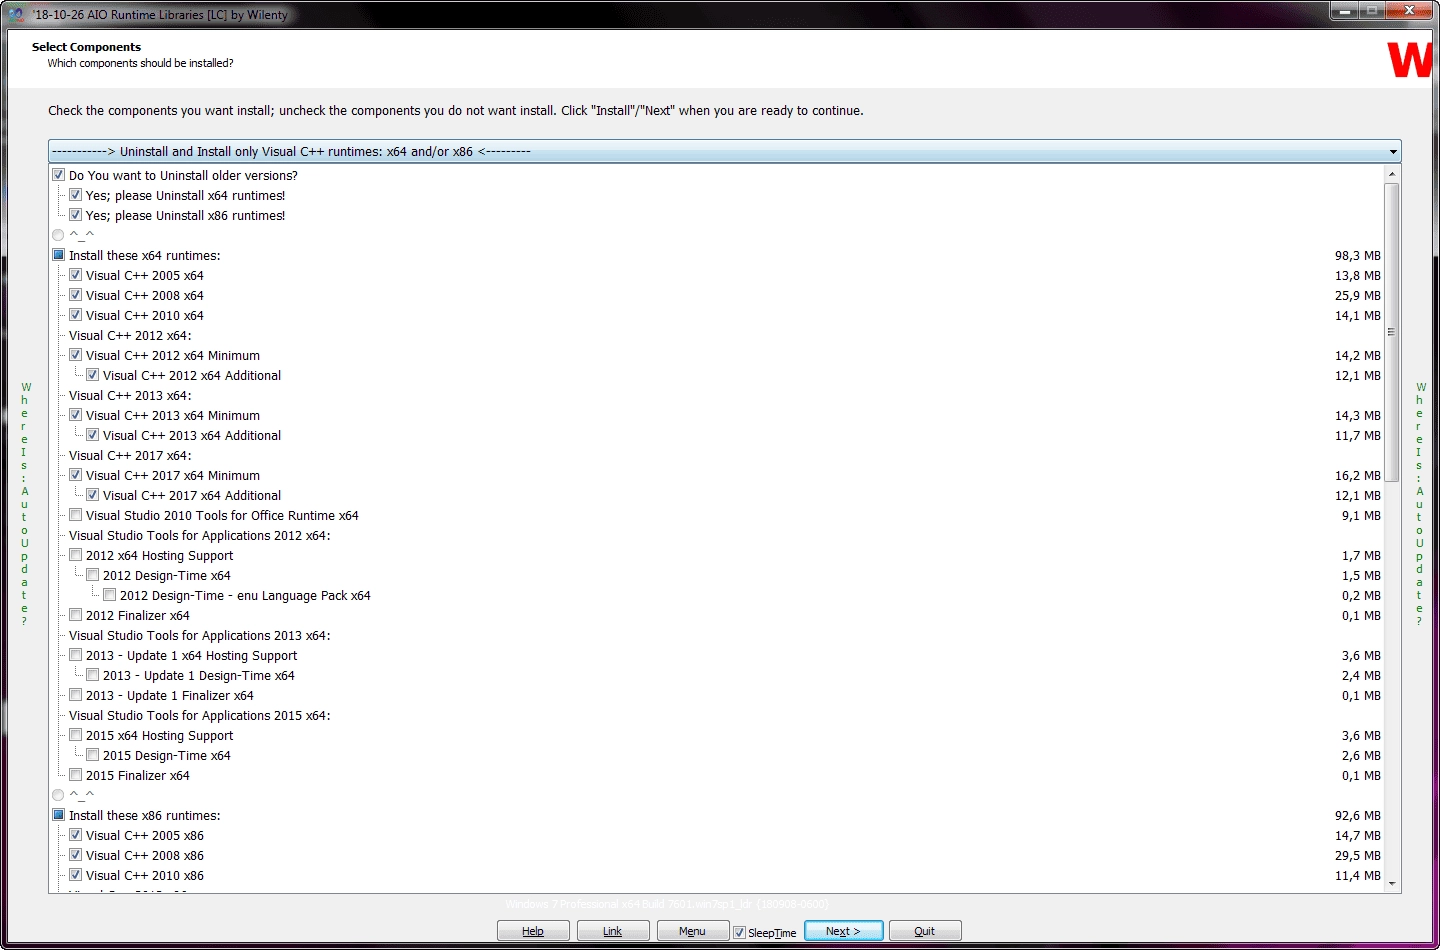Uncheck Visual C++ 2008 x86
1440x950 pixels.
[75, 855]
